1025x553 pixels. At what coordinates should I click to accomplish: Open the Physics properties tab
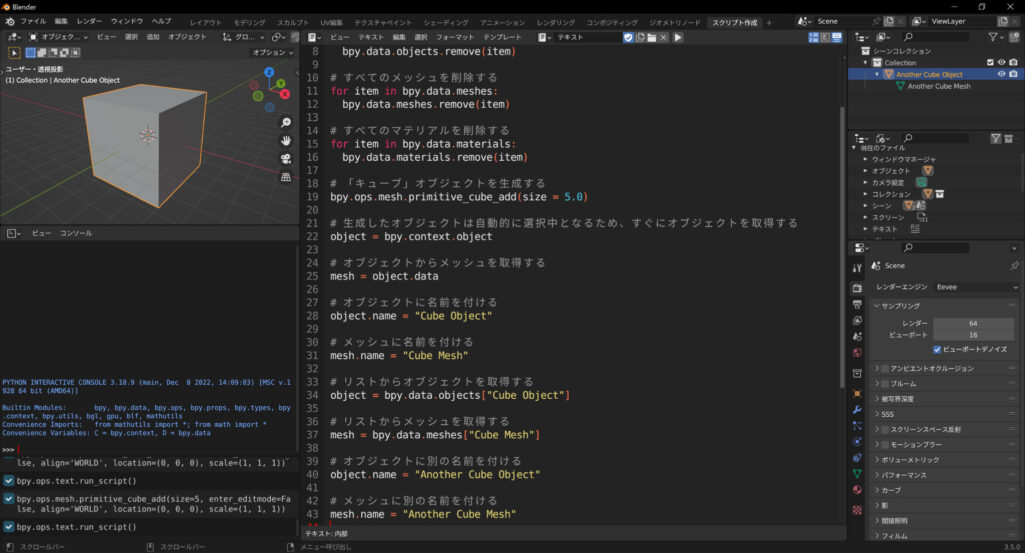(857, 441)
